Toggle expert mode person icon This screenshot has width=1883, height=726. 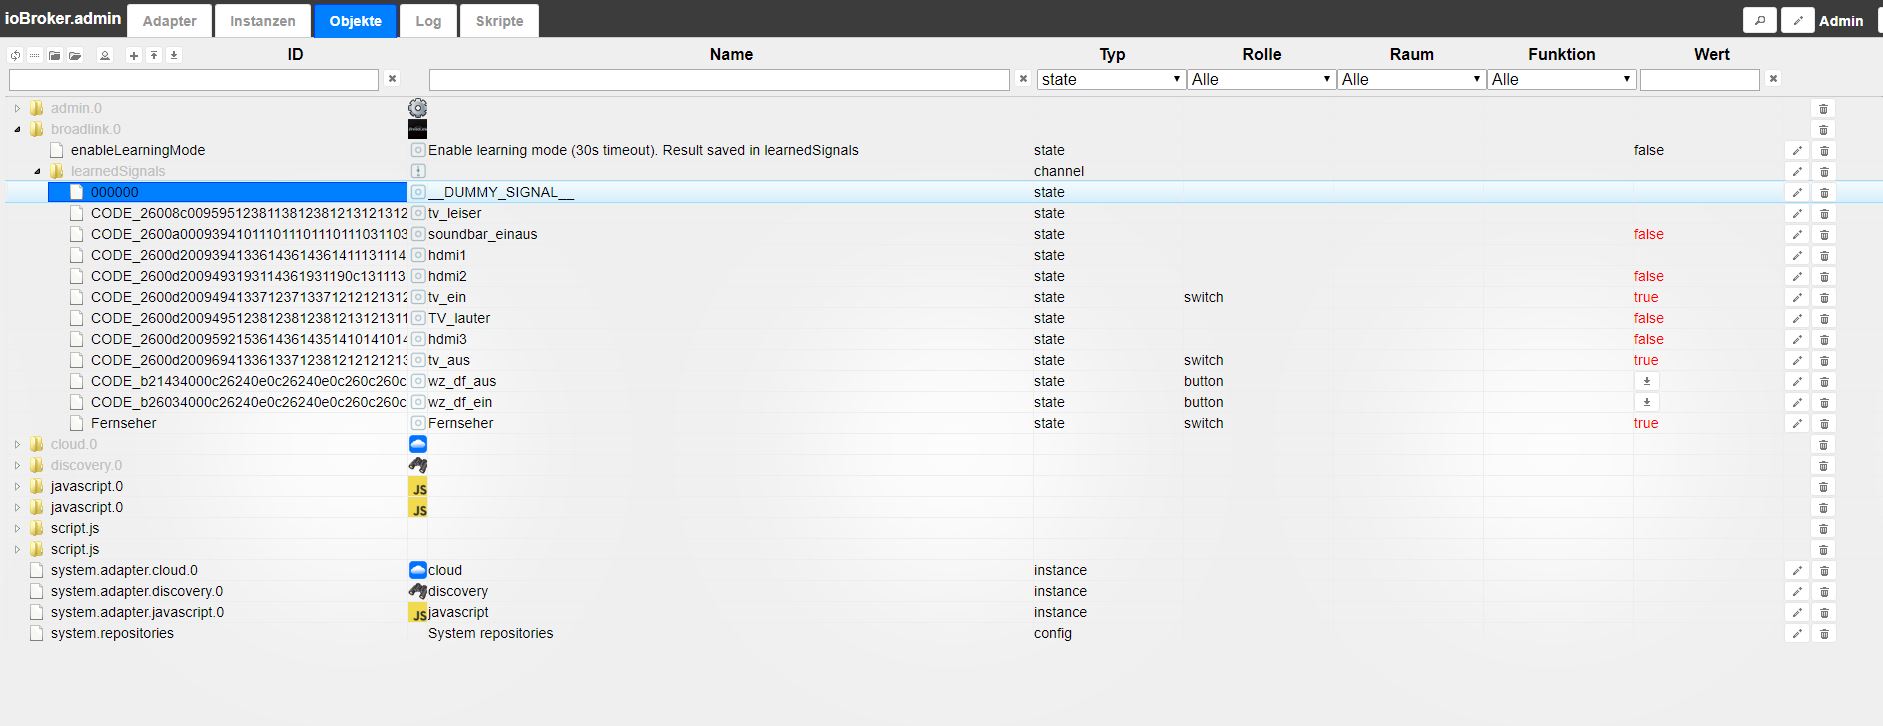click(x=105, y=55)
